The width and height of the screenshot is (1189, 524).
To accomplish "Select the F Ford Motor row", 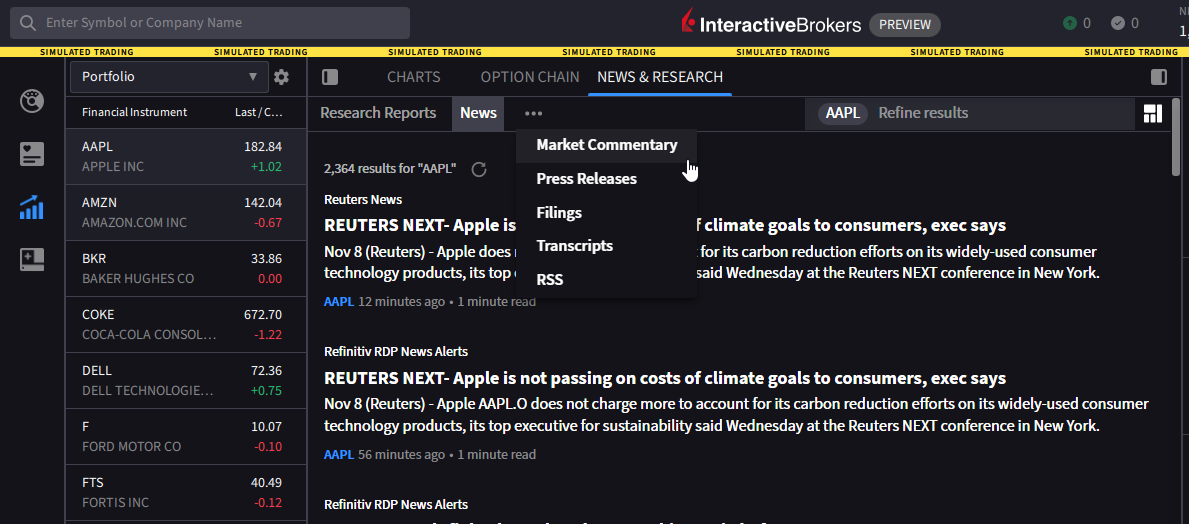I will (x=186, y=437).
